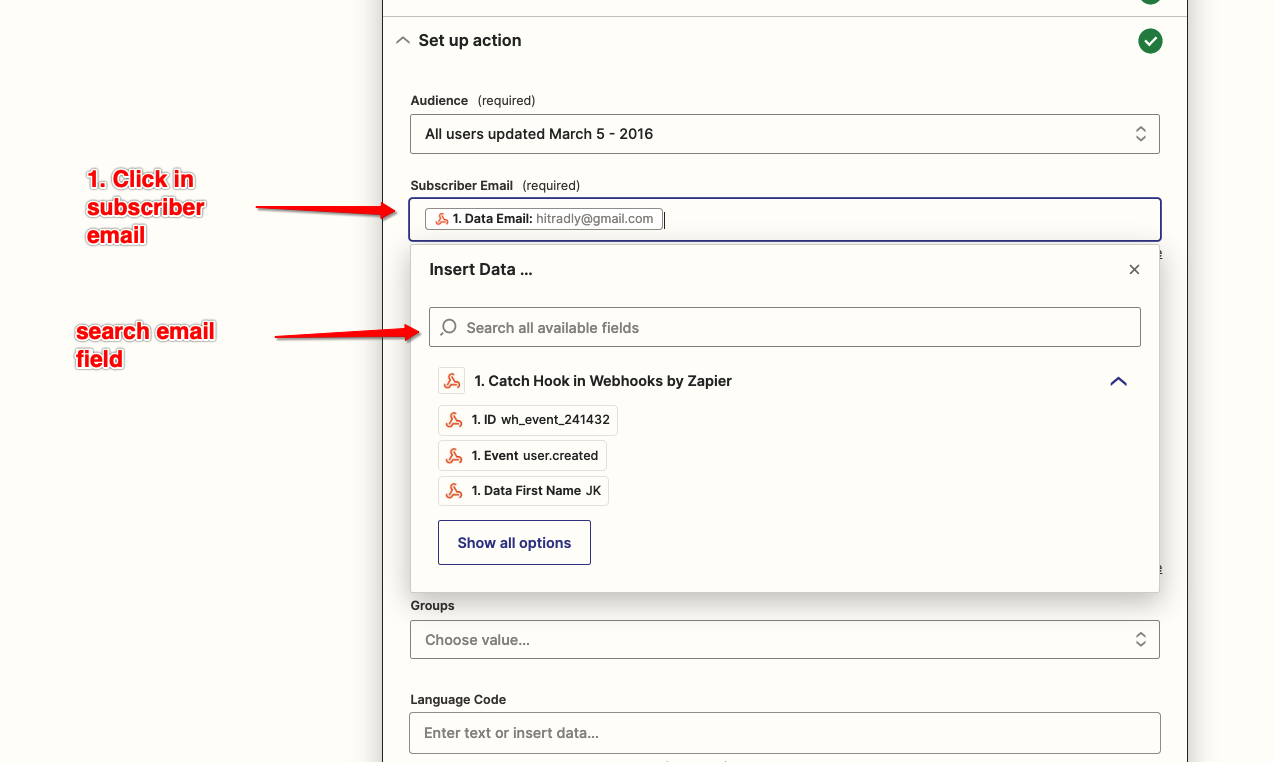1274x762 pixels.
Task: Collapse the Set up action section
Action: coord(403,41)
